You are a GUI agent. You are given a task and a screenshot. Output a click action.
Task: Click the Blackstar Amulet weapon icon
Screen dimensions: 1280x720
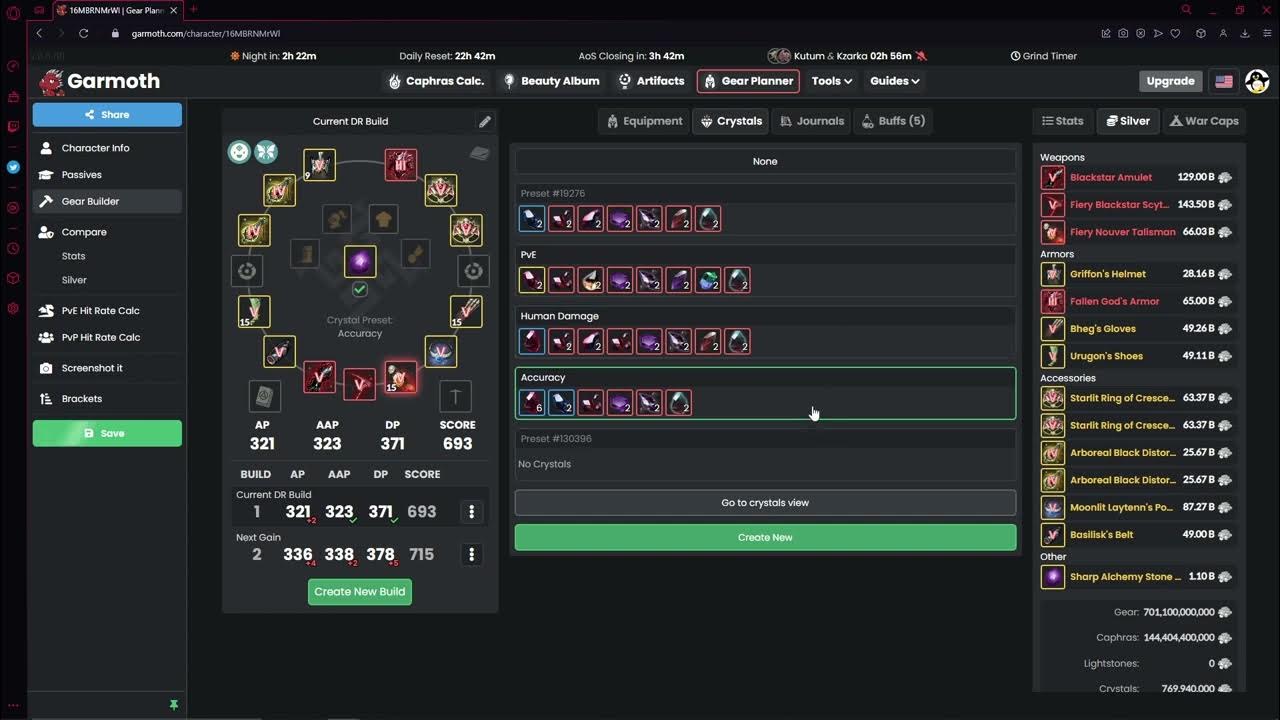click(1053, 177)
